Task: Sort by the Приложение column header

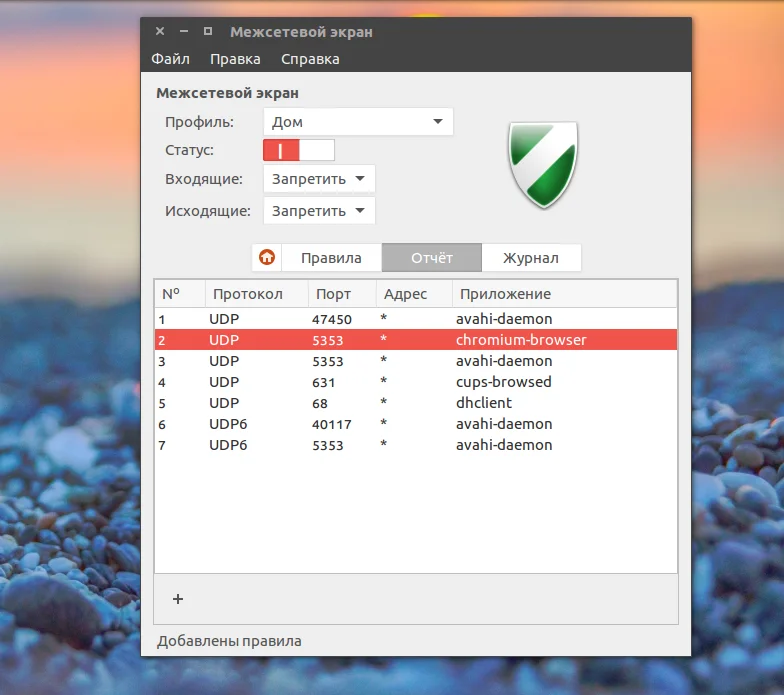Action: [564, 294]
